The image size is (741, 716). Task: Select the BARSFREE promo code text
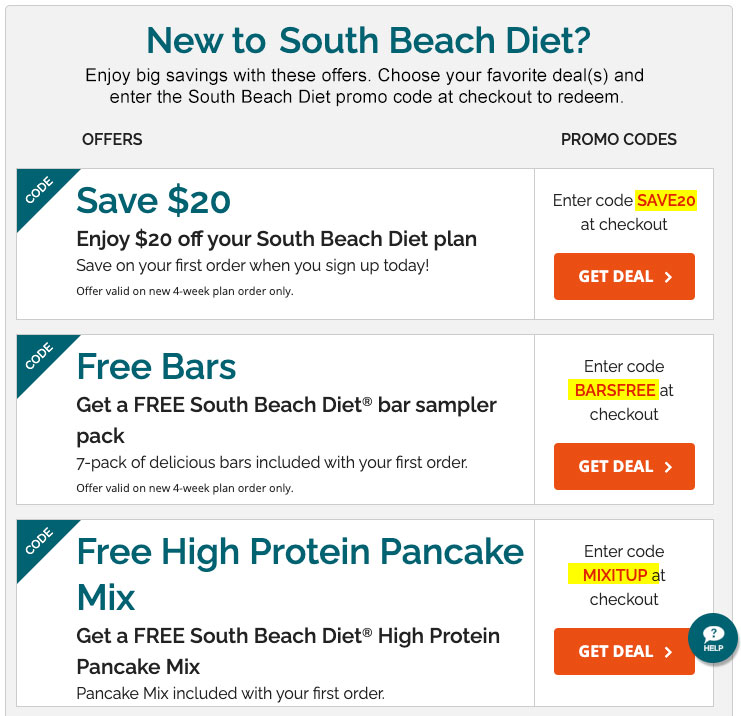[614, 390]
